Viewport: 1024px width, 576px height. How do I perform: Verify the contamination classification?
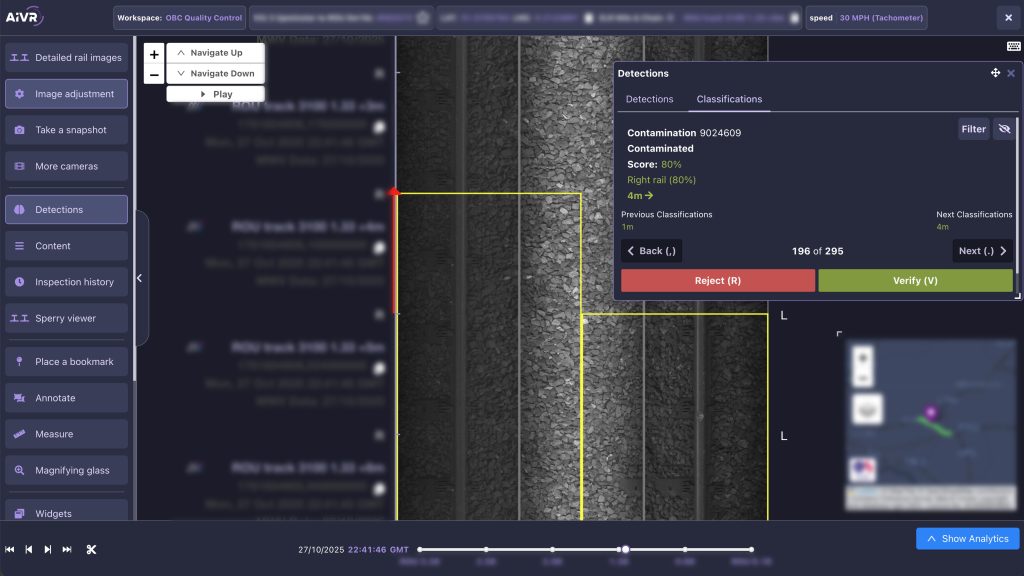point(915,281)
